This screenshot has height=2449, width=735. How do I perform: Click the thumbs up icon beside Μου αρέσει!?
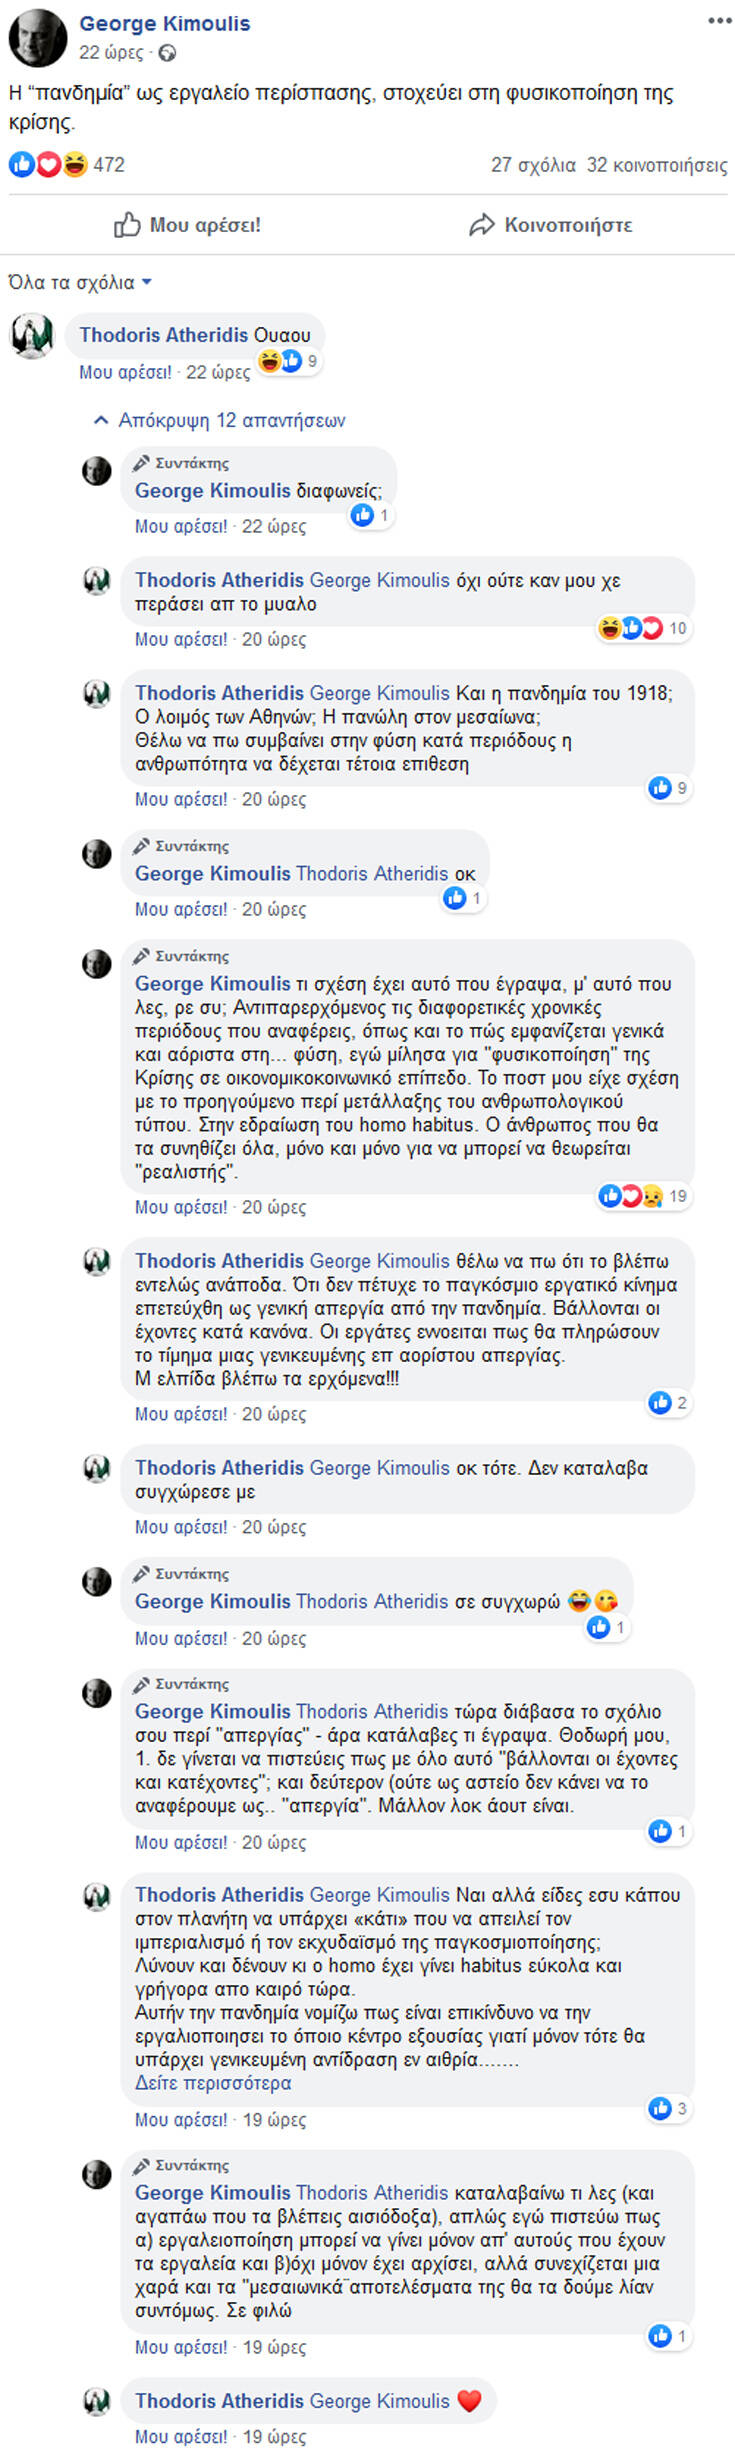[x=127, y=224]
